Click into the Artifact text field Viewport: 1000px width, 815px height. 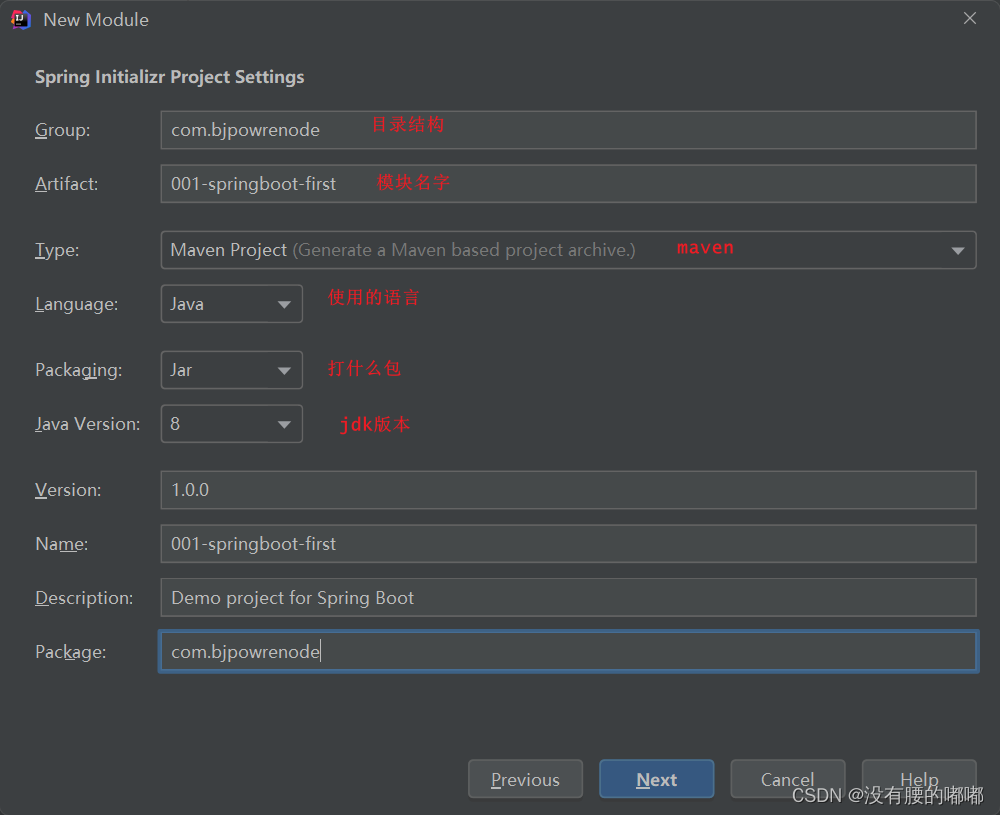[x=568, y=184]
